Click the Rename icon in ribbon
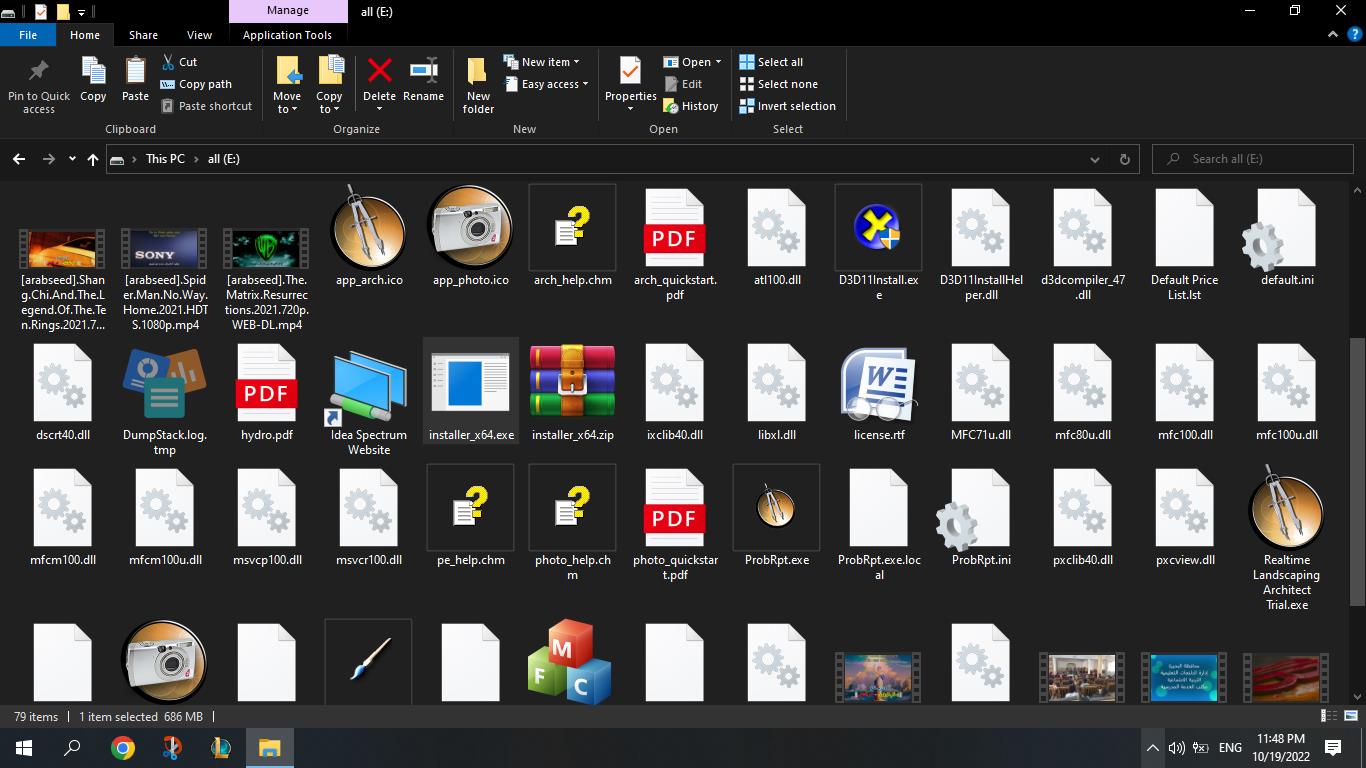This screenshot has width=1366, height=768. (423, 82)
